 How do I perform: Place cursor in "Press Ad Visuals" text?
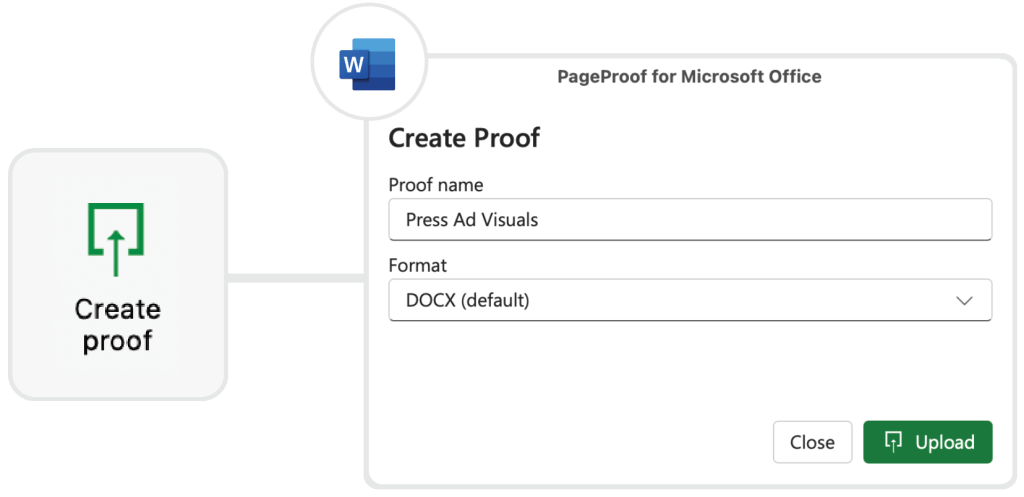click(x=471, y=219)
